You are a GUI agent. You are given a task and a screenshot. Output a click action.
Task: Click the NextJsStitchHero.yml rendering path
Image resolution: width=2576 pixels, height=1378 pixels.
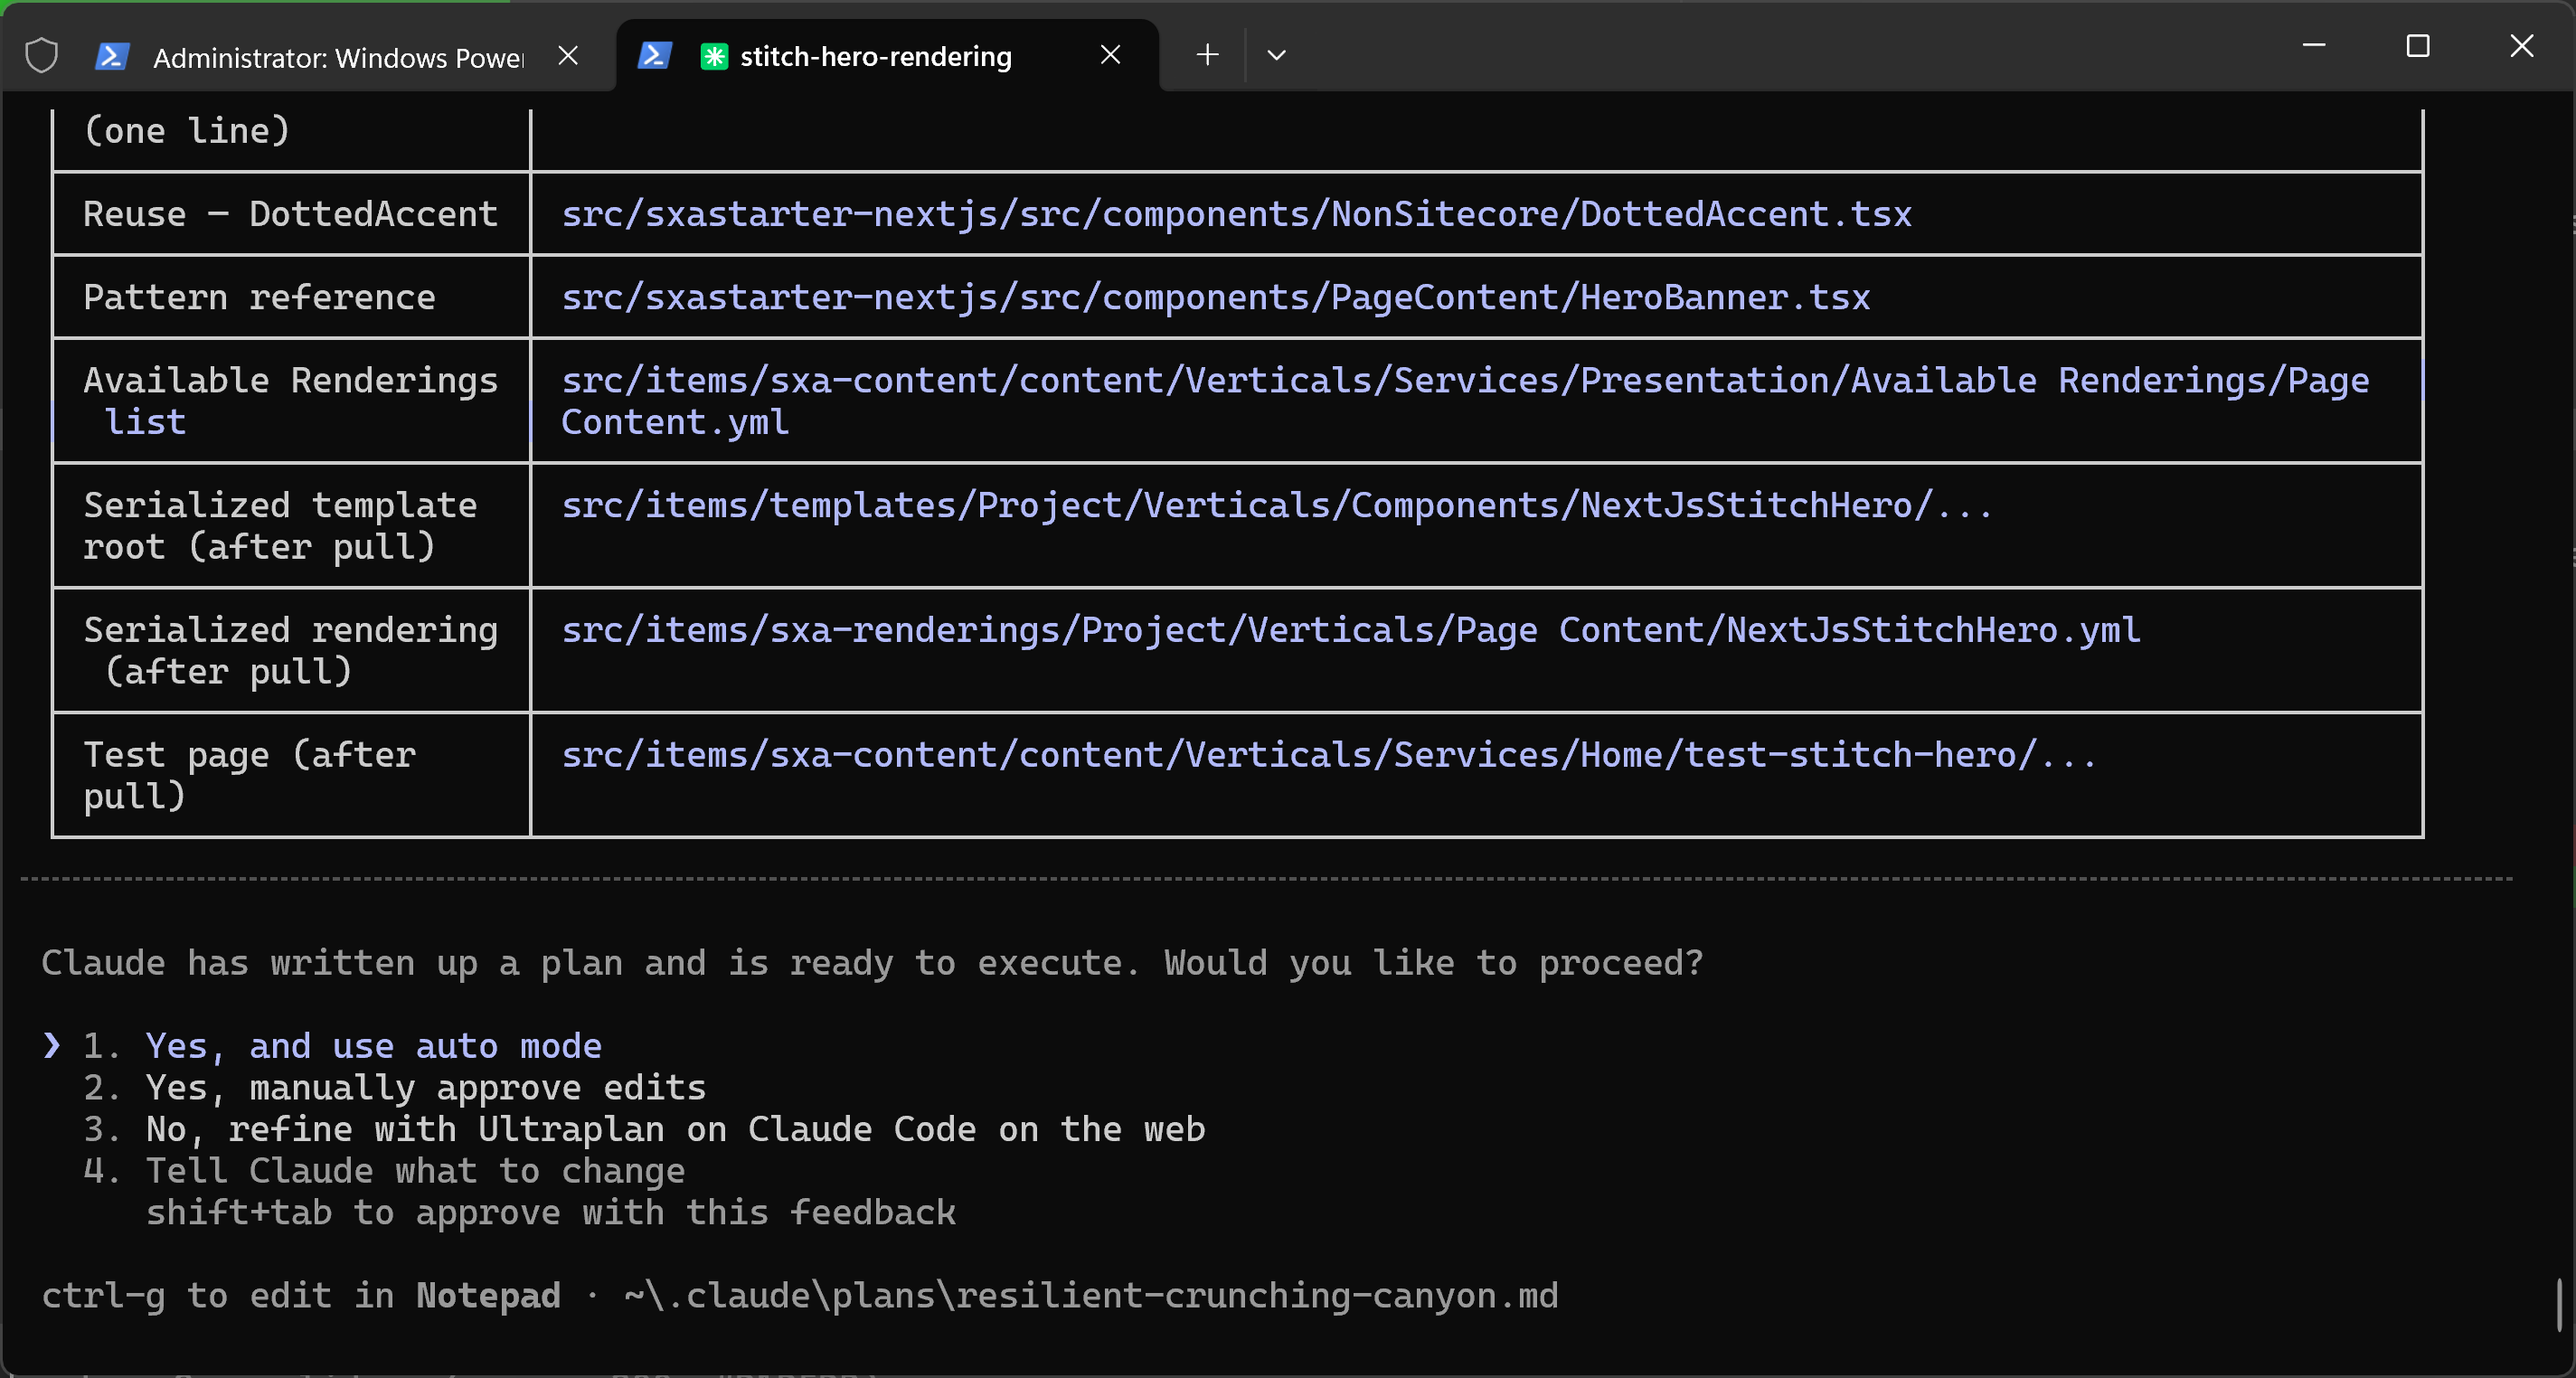[x=1350, y=629]
